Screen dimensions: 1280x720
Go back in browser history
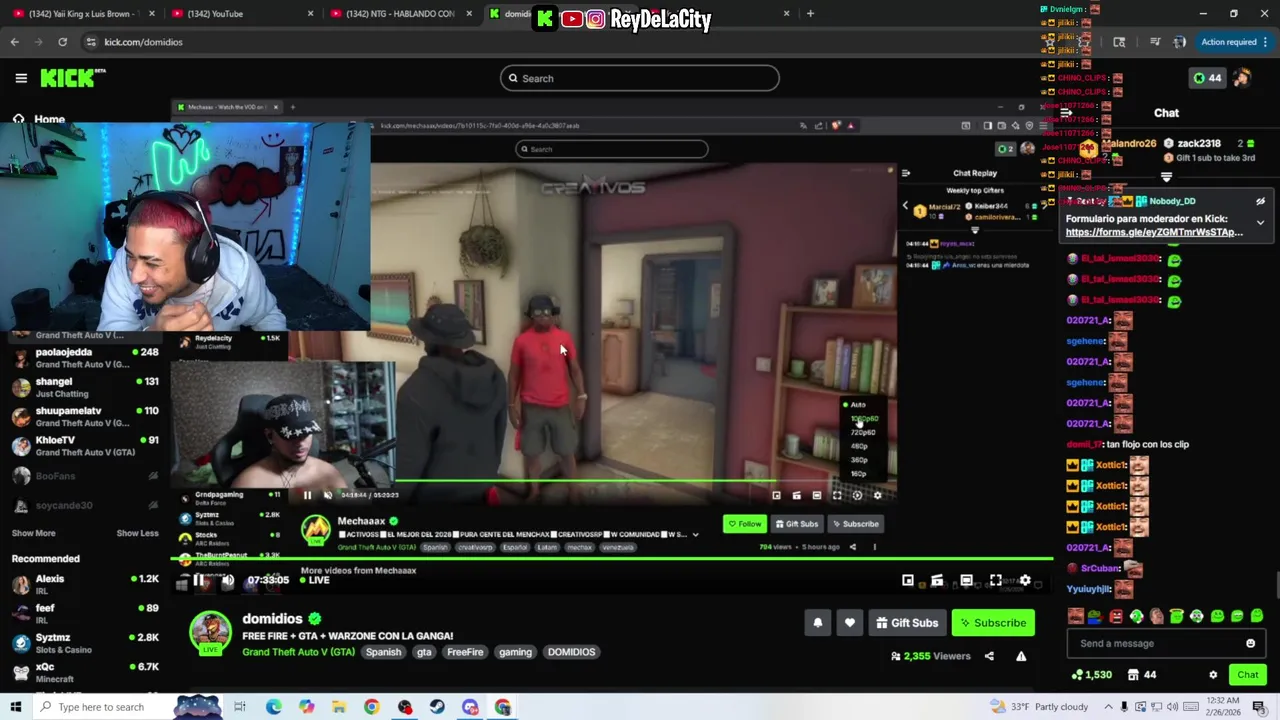14,42
